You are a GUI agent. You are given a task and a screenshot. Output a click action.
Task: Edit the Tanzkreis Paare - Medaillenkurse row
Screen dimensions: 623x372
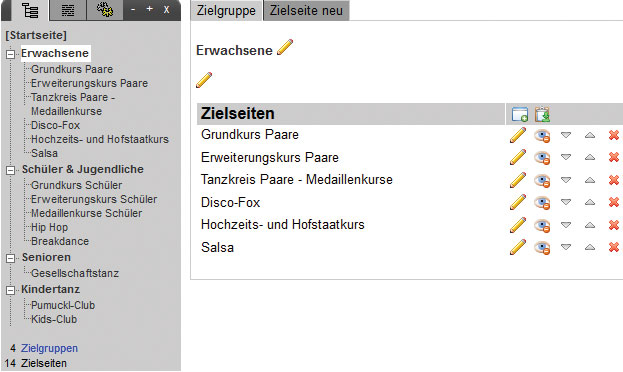point(518,180)
